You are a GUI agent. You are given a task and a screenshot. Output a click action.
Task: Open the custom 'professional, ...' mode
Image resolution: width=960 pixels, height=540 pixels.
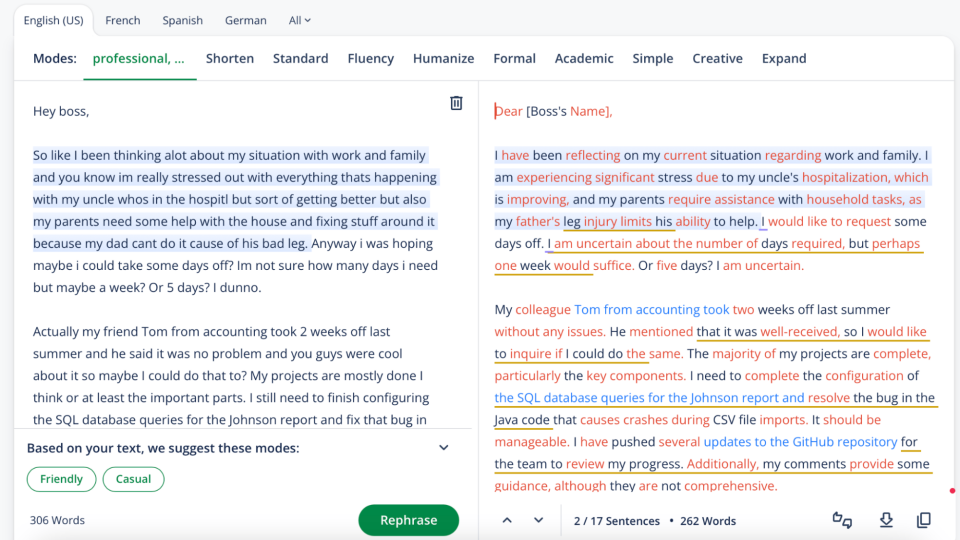[138, 59]
